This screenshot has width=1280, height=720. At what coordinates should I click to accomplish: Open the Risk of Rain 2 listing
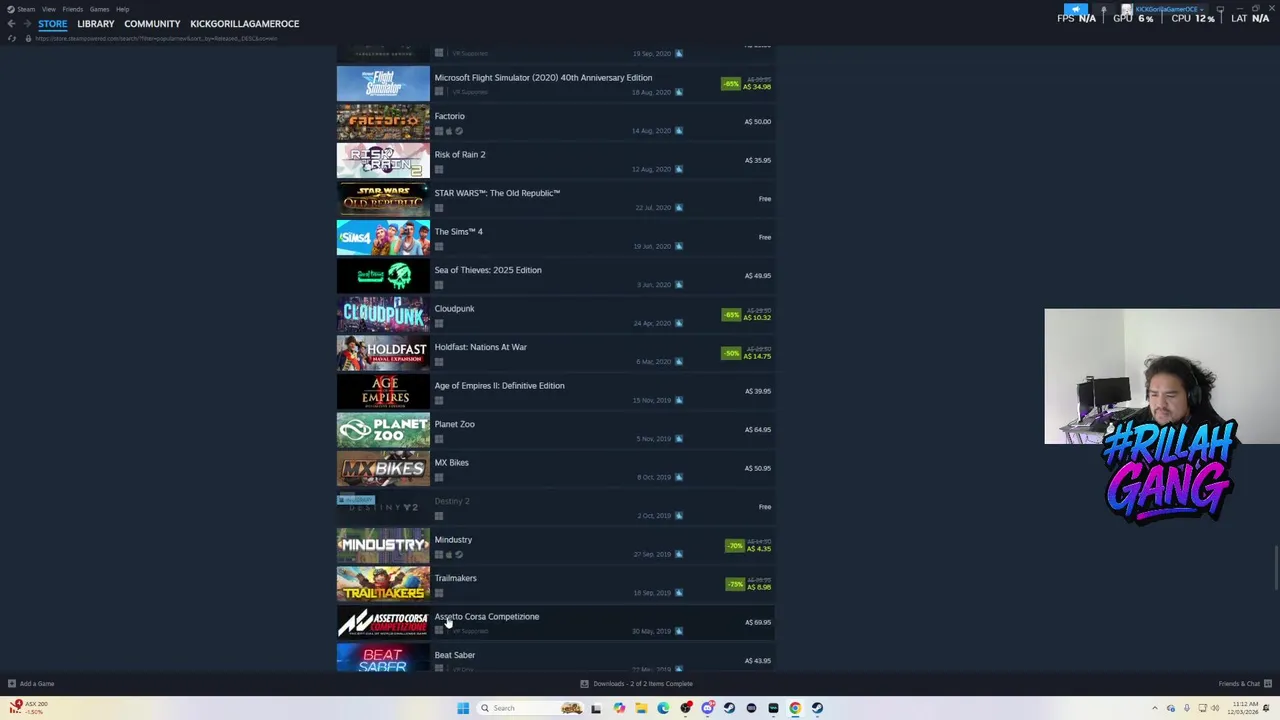pos(555,161)
